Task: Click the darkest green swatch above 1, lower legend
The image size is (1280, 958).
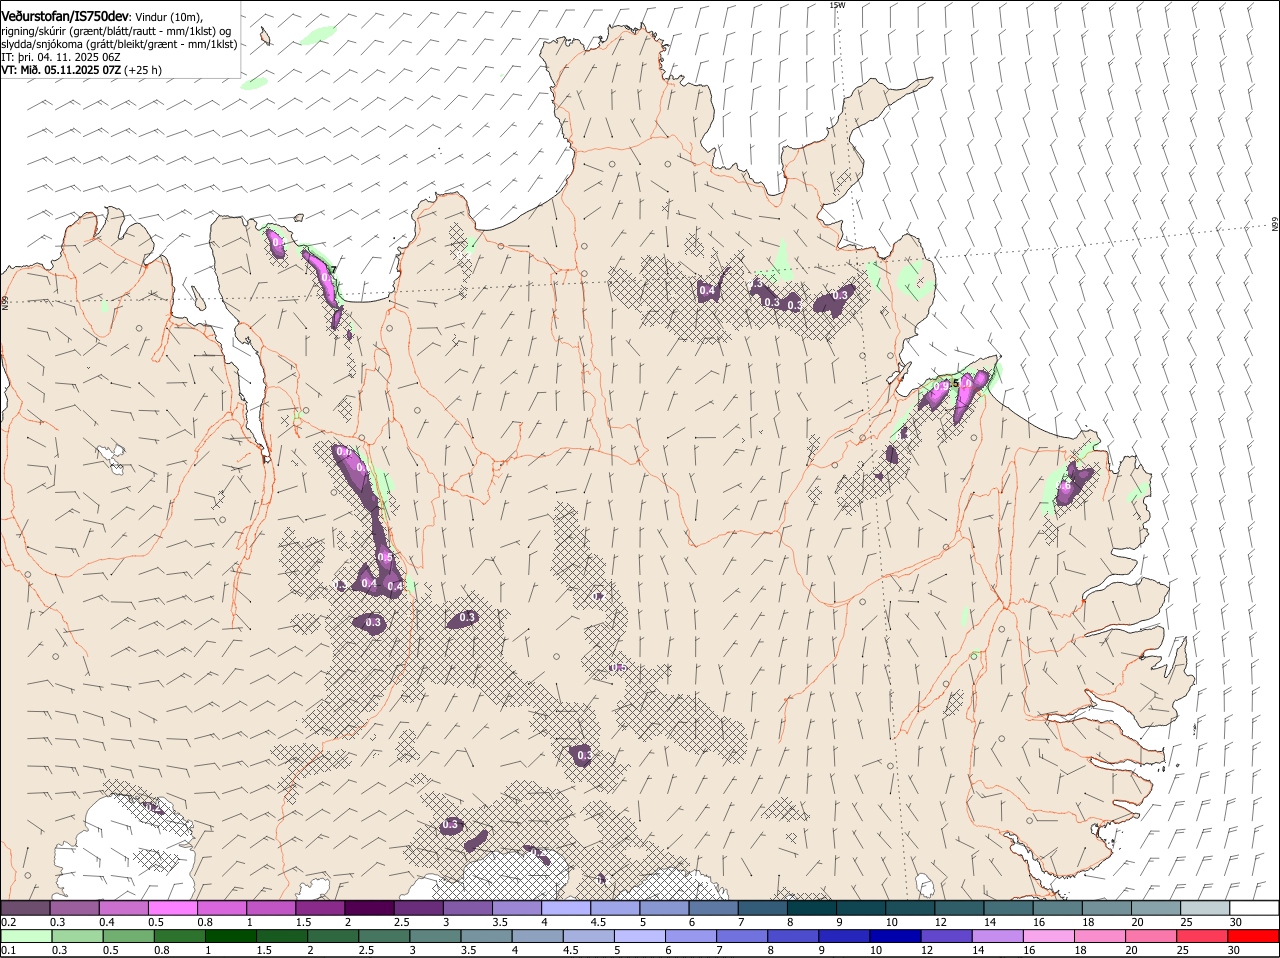Action: [x=232, y=937]
